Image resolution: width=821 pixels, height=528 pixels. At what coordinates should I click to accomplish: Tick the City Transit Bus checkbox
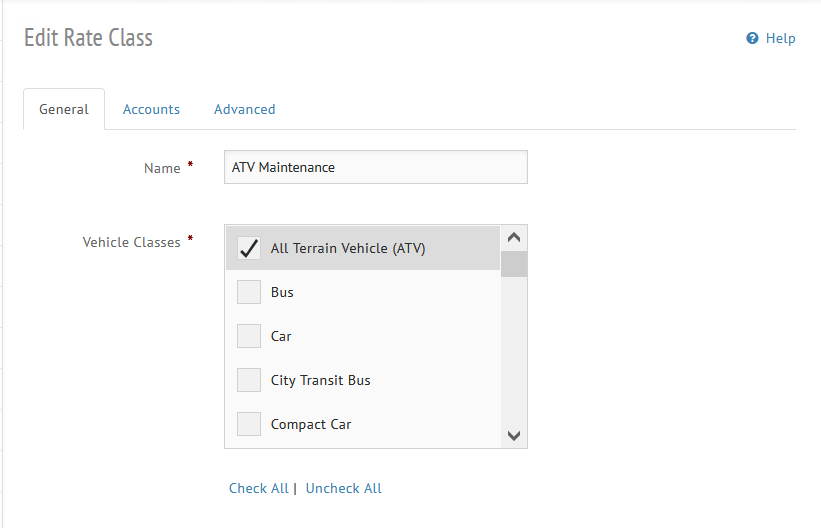[x=249, y=380]
